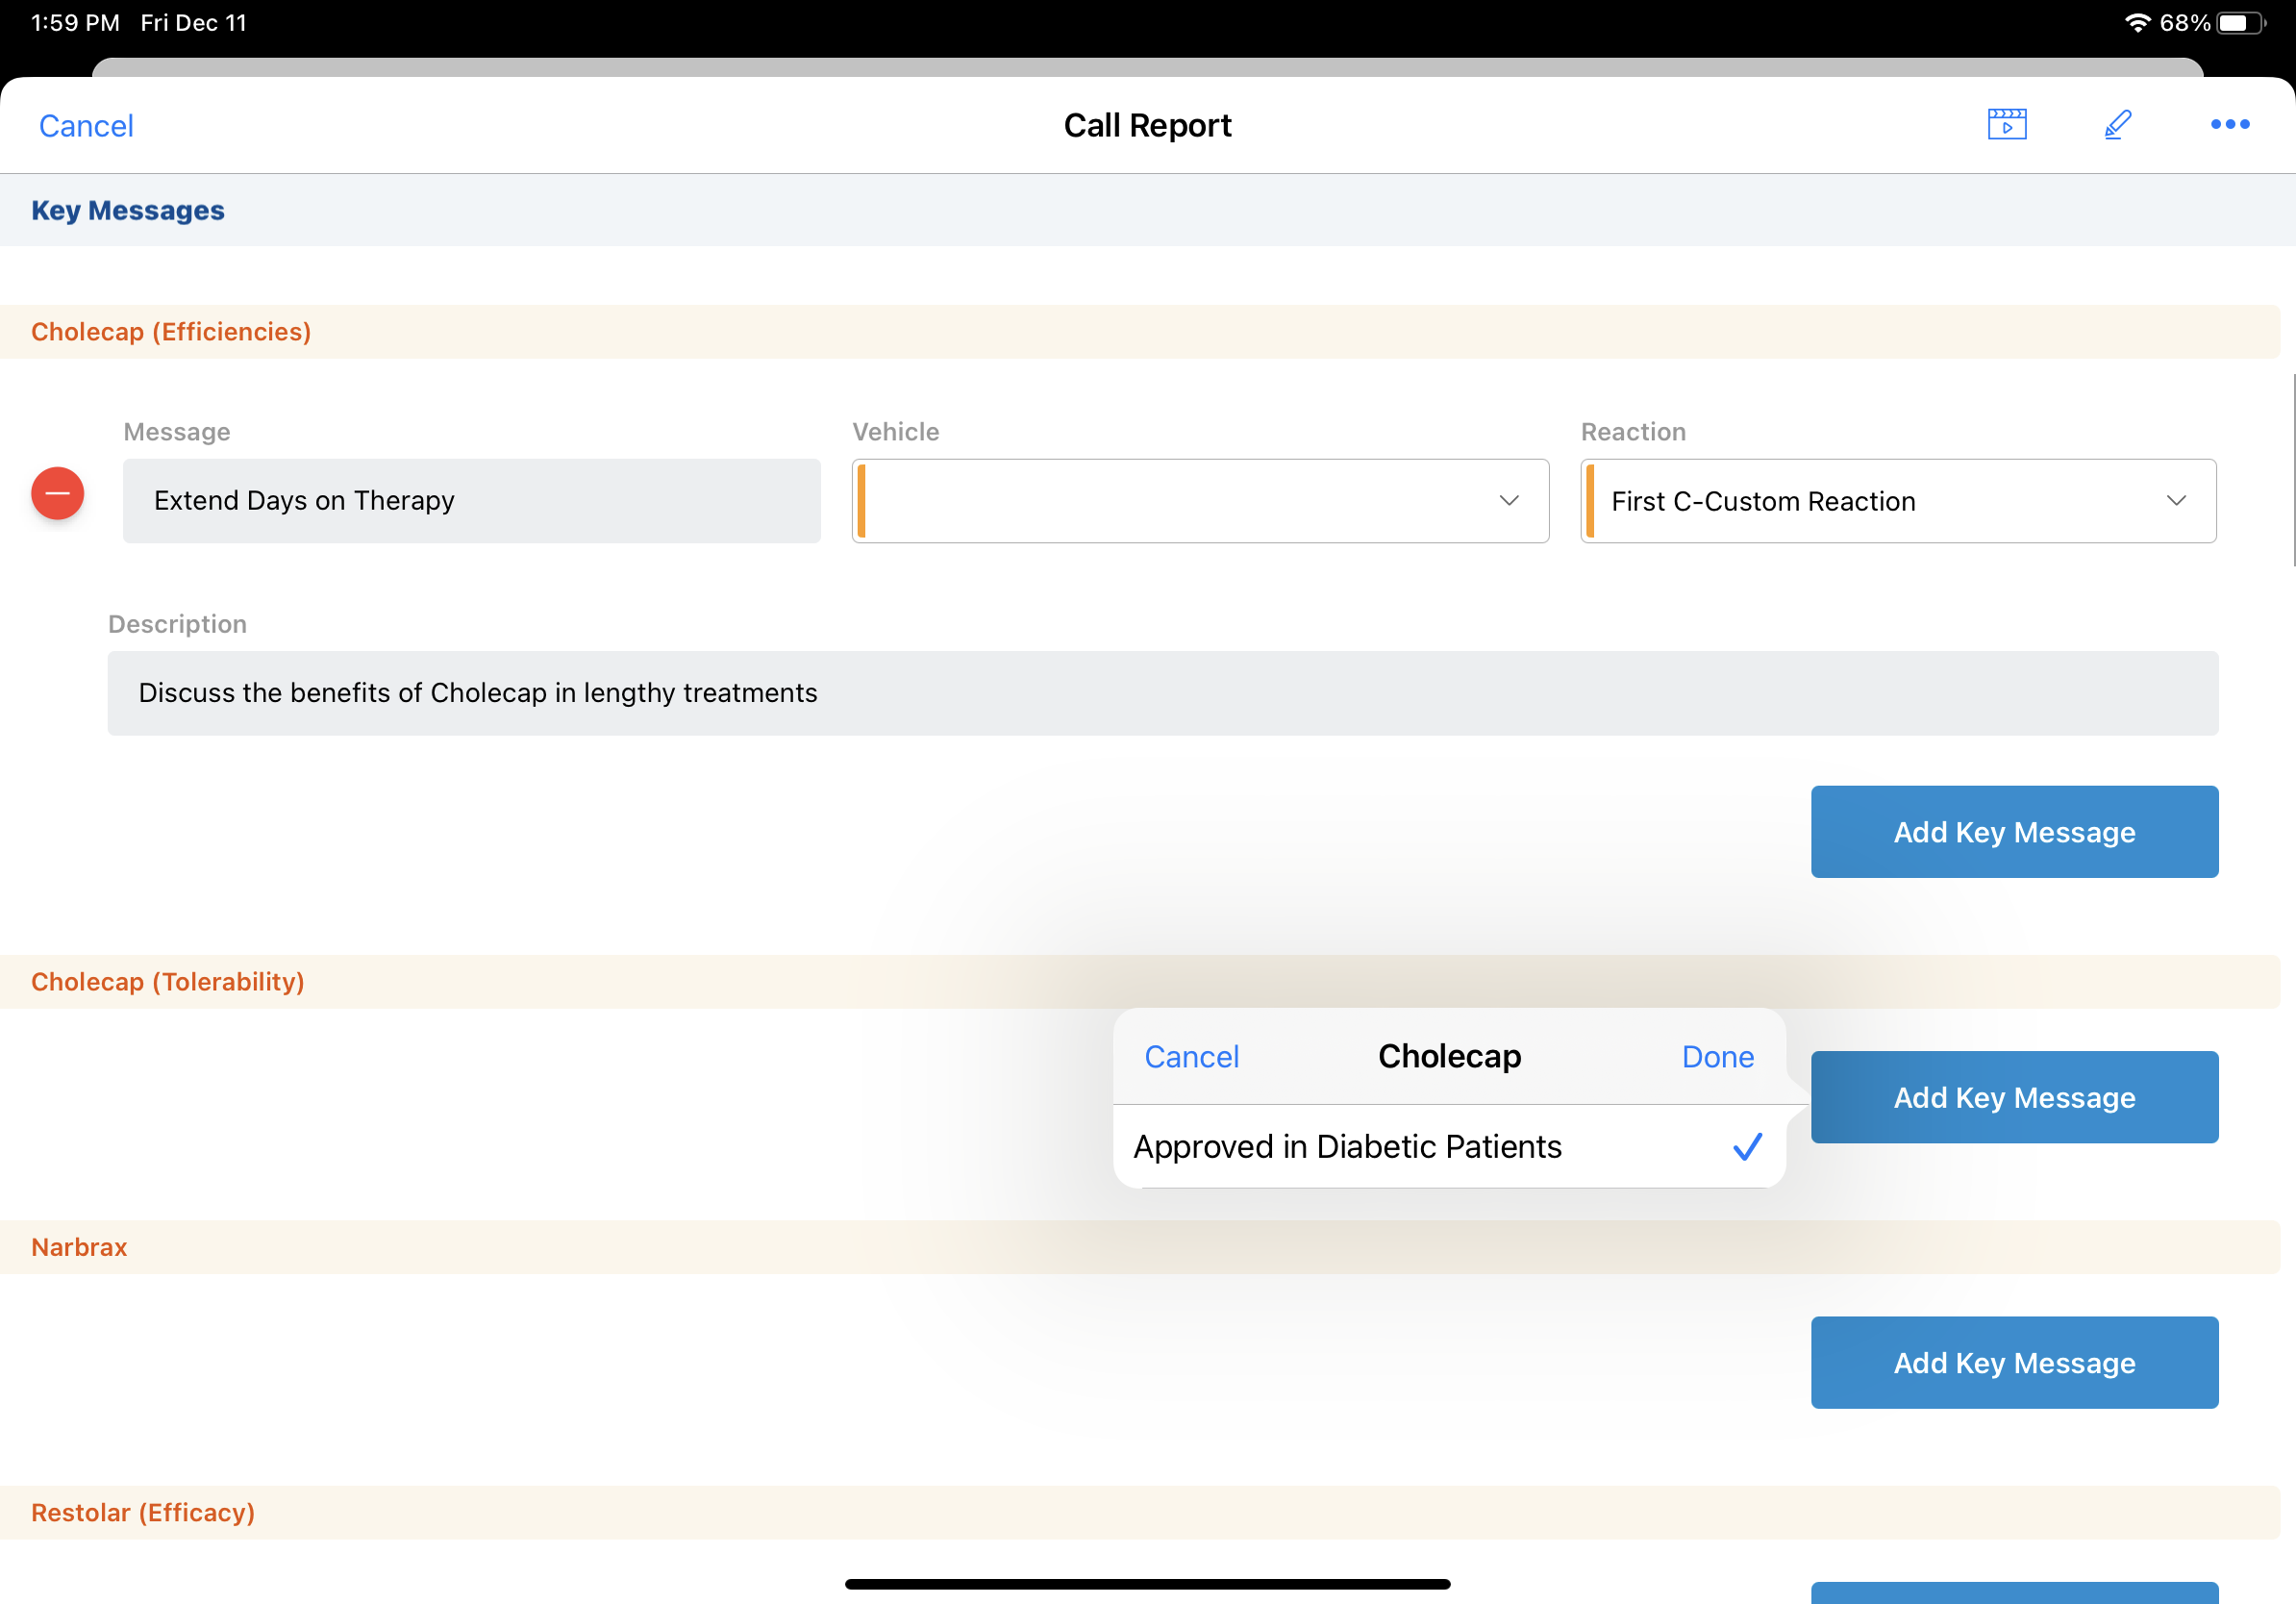
Task: Add Key Message under Cholecap Efficiencies
Action: pyautogui.click(x=2013, y=831)
